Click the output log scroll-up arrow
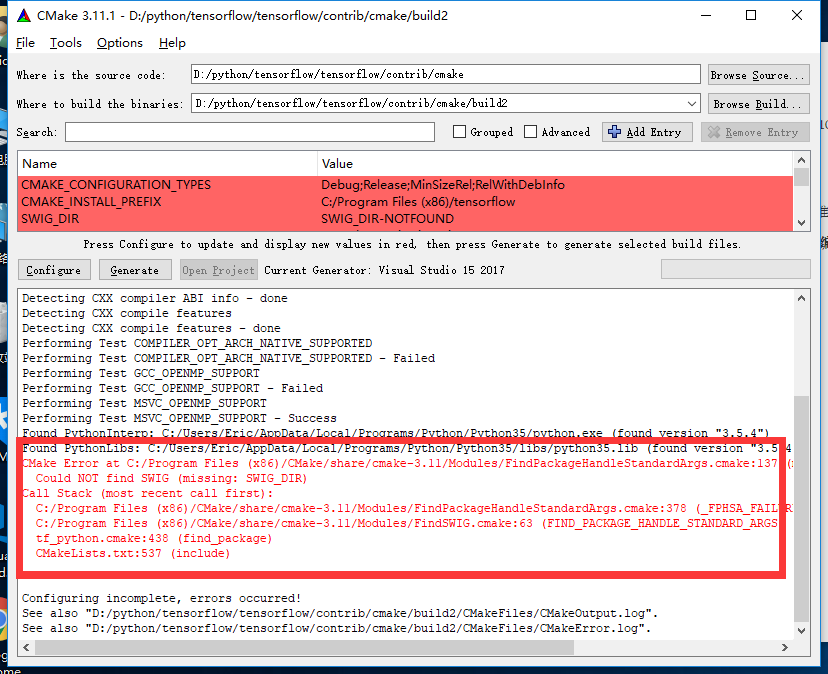This screenshot has width=828, height=674. pyautogui.click(x=801, y=298)
